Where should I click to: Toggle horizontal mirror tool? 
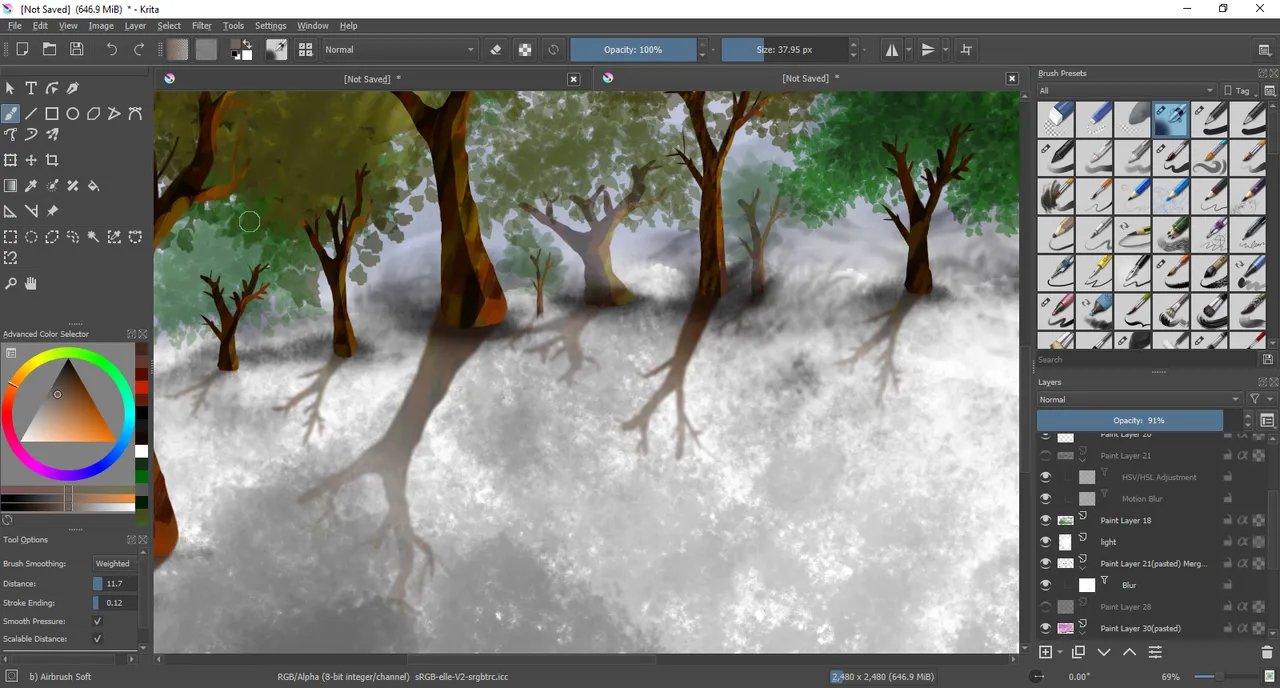(892, 49)
